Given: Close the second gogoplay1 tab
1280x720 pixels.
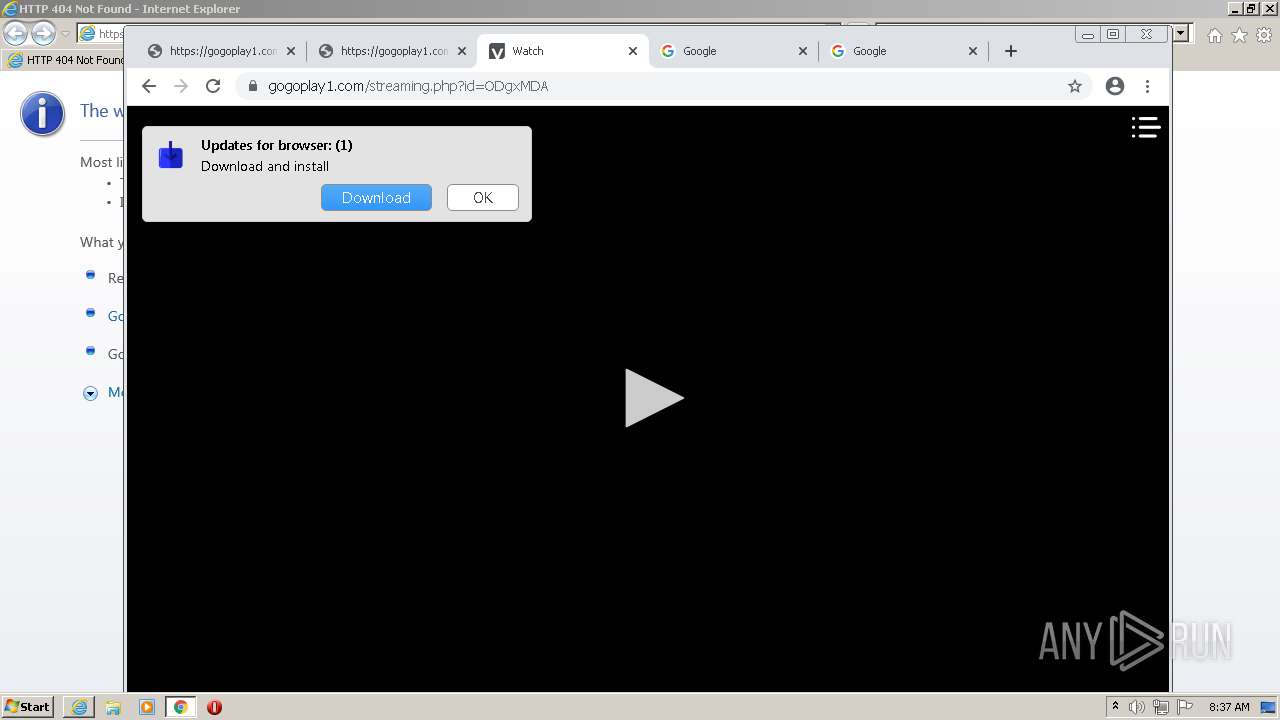Looking at the screenshot, I should pyautogui.click(x=462, y=51).
